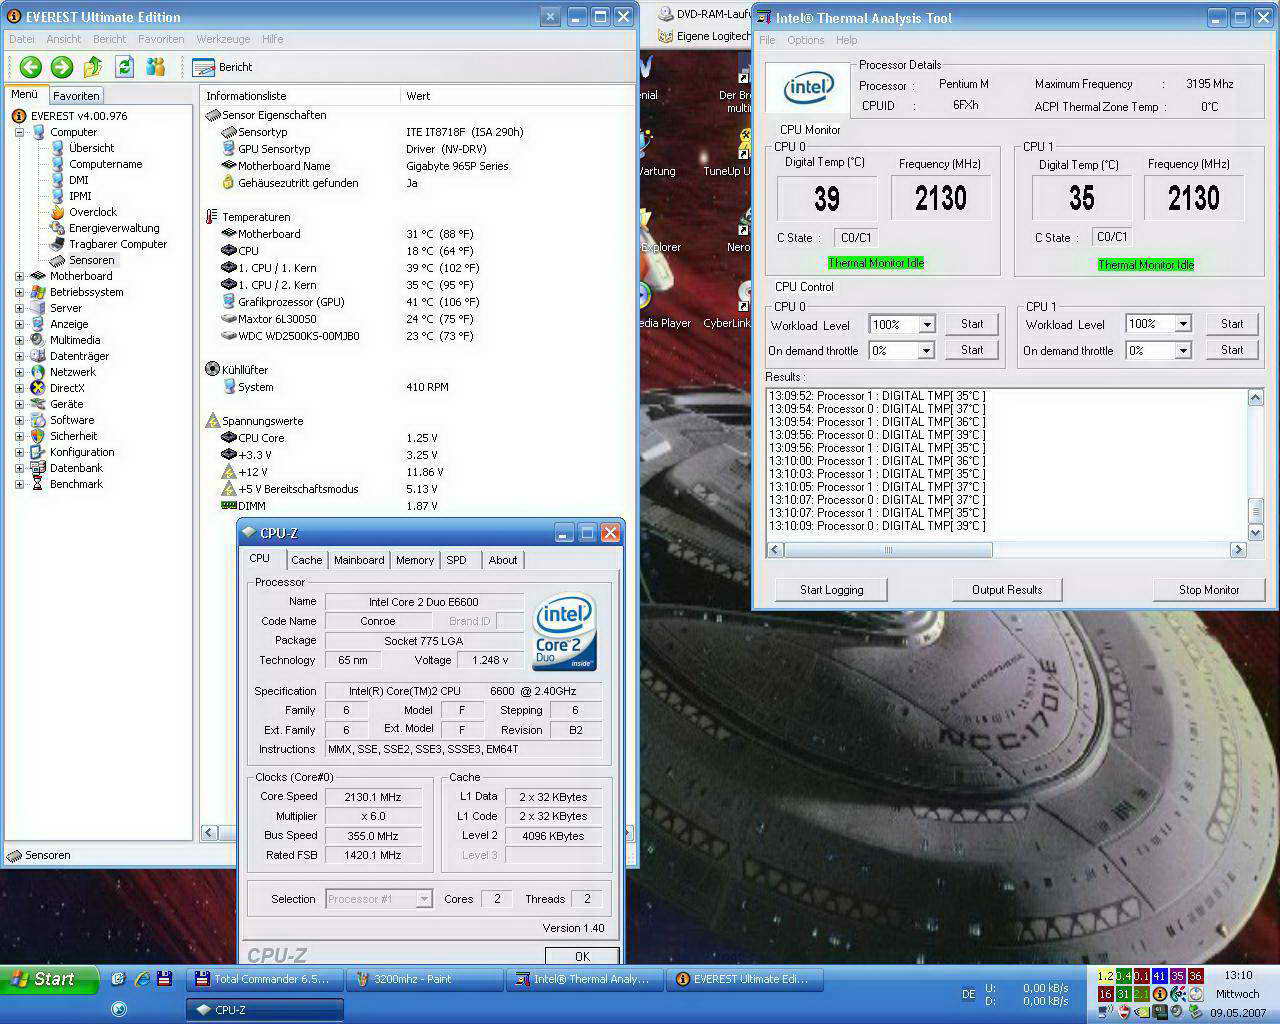Click the DE language indicator in taskbar
Viewport: 1280px width, 1024px height.
(968, 994)
